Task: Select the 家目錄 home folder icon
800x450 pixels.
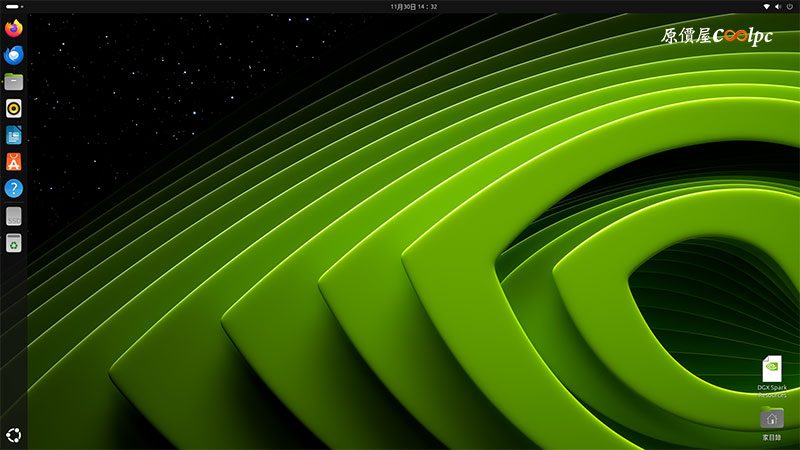Action: coord(772,418)
